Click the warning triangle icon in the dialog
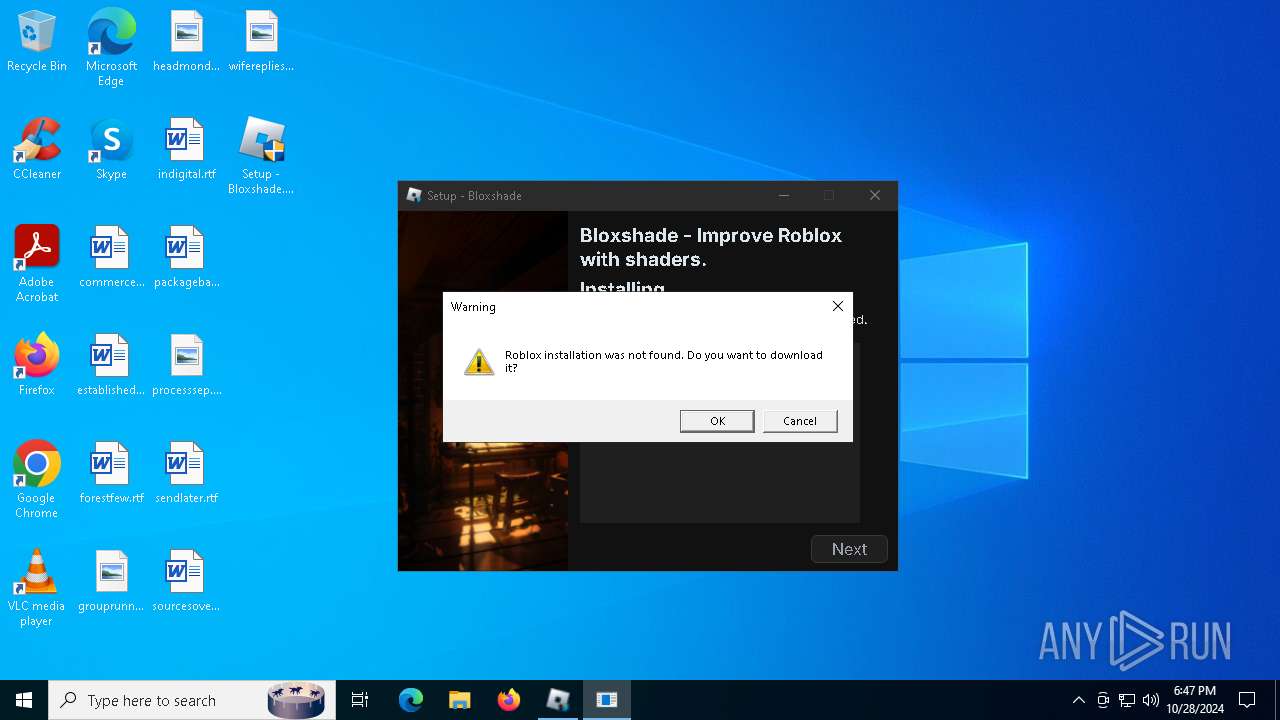Image resolution: width=1280 pixels, height=720 pixels. tap(479, 362)
